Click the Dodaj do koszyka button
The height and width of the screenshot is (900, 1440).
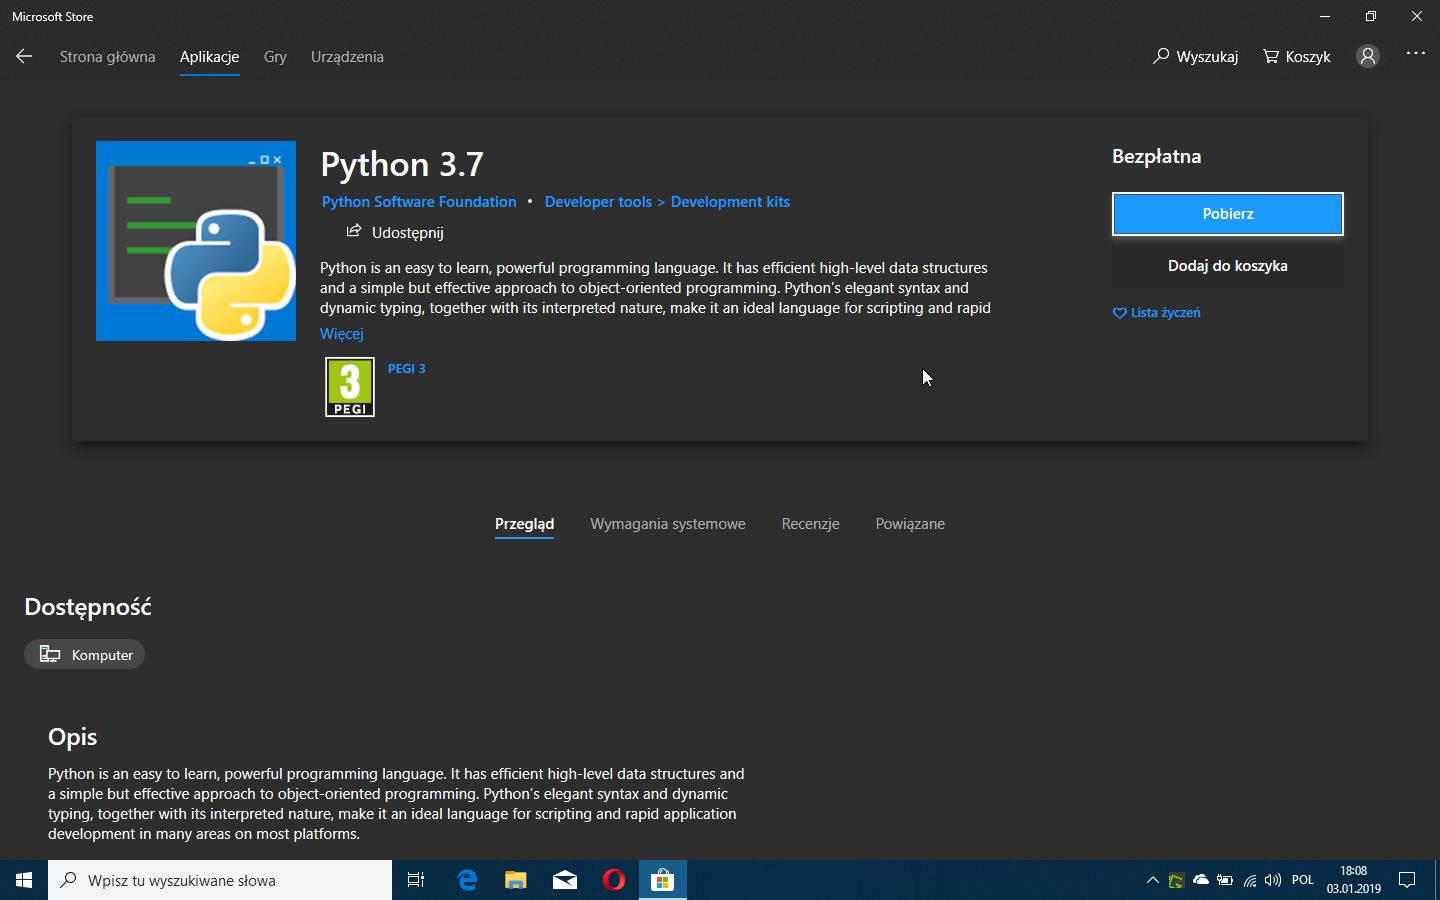[1227, 266]
